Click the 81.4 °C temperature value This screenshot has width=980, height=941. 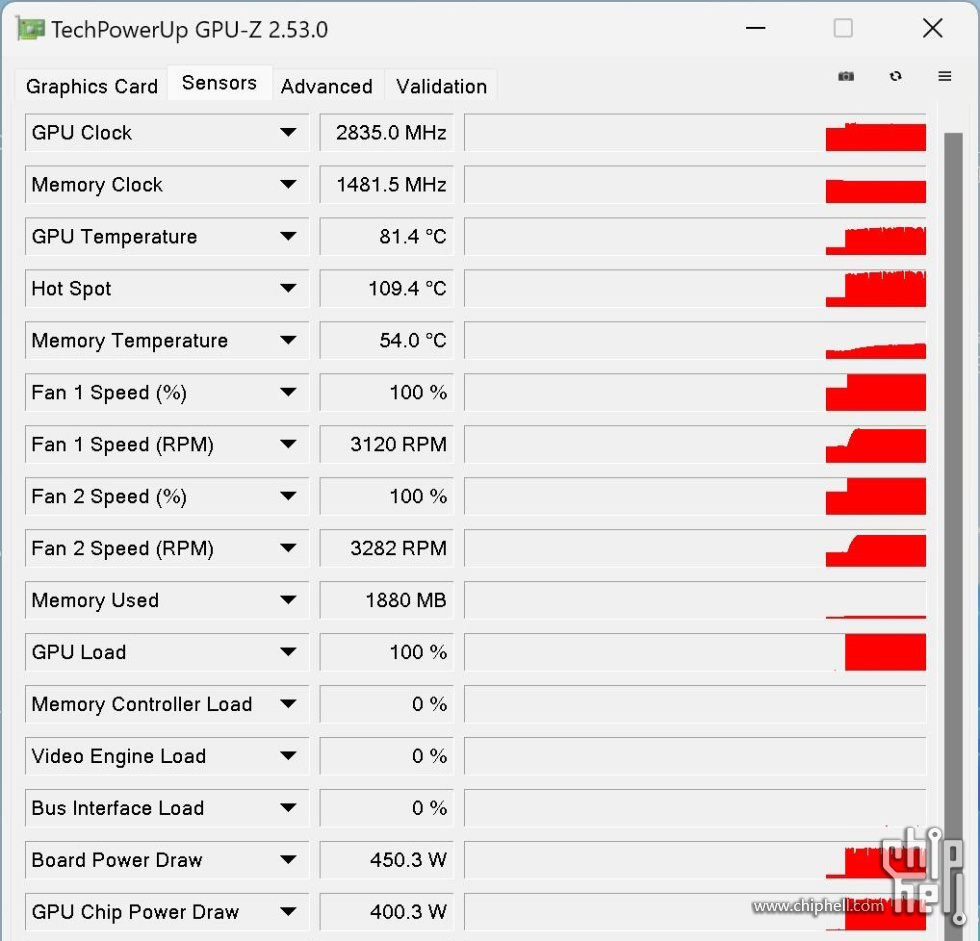[x=386, y=236]
